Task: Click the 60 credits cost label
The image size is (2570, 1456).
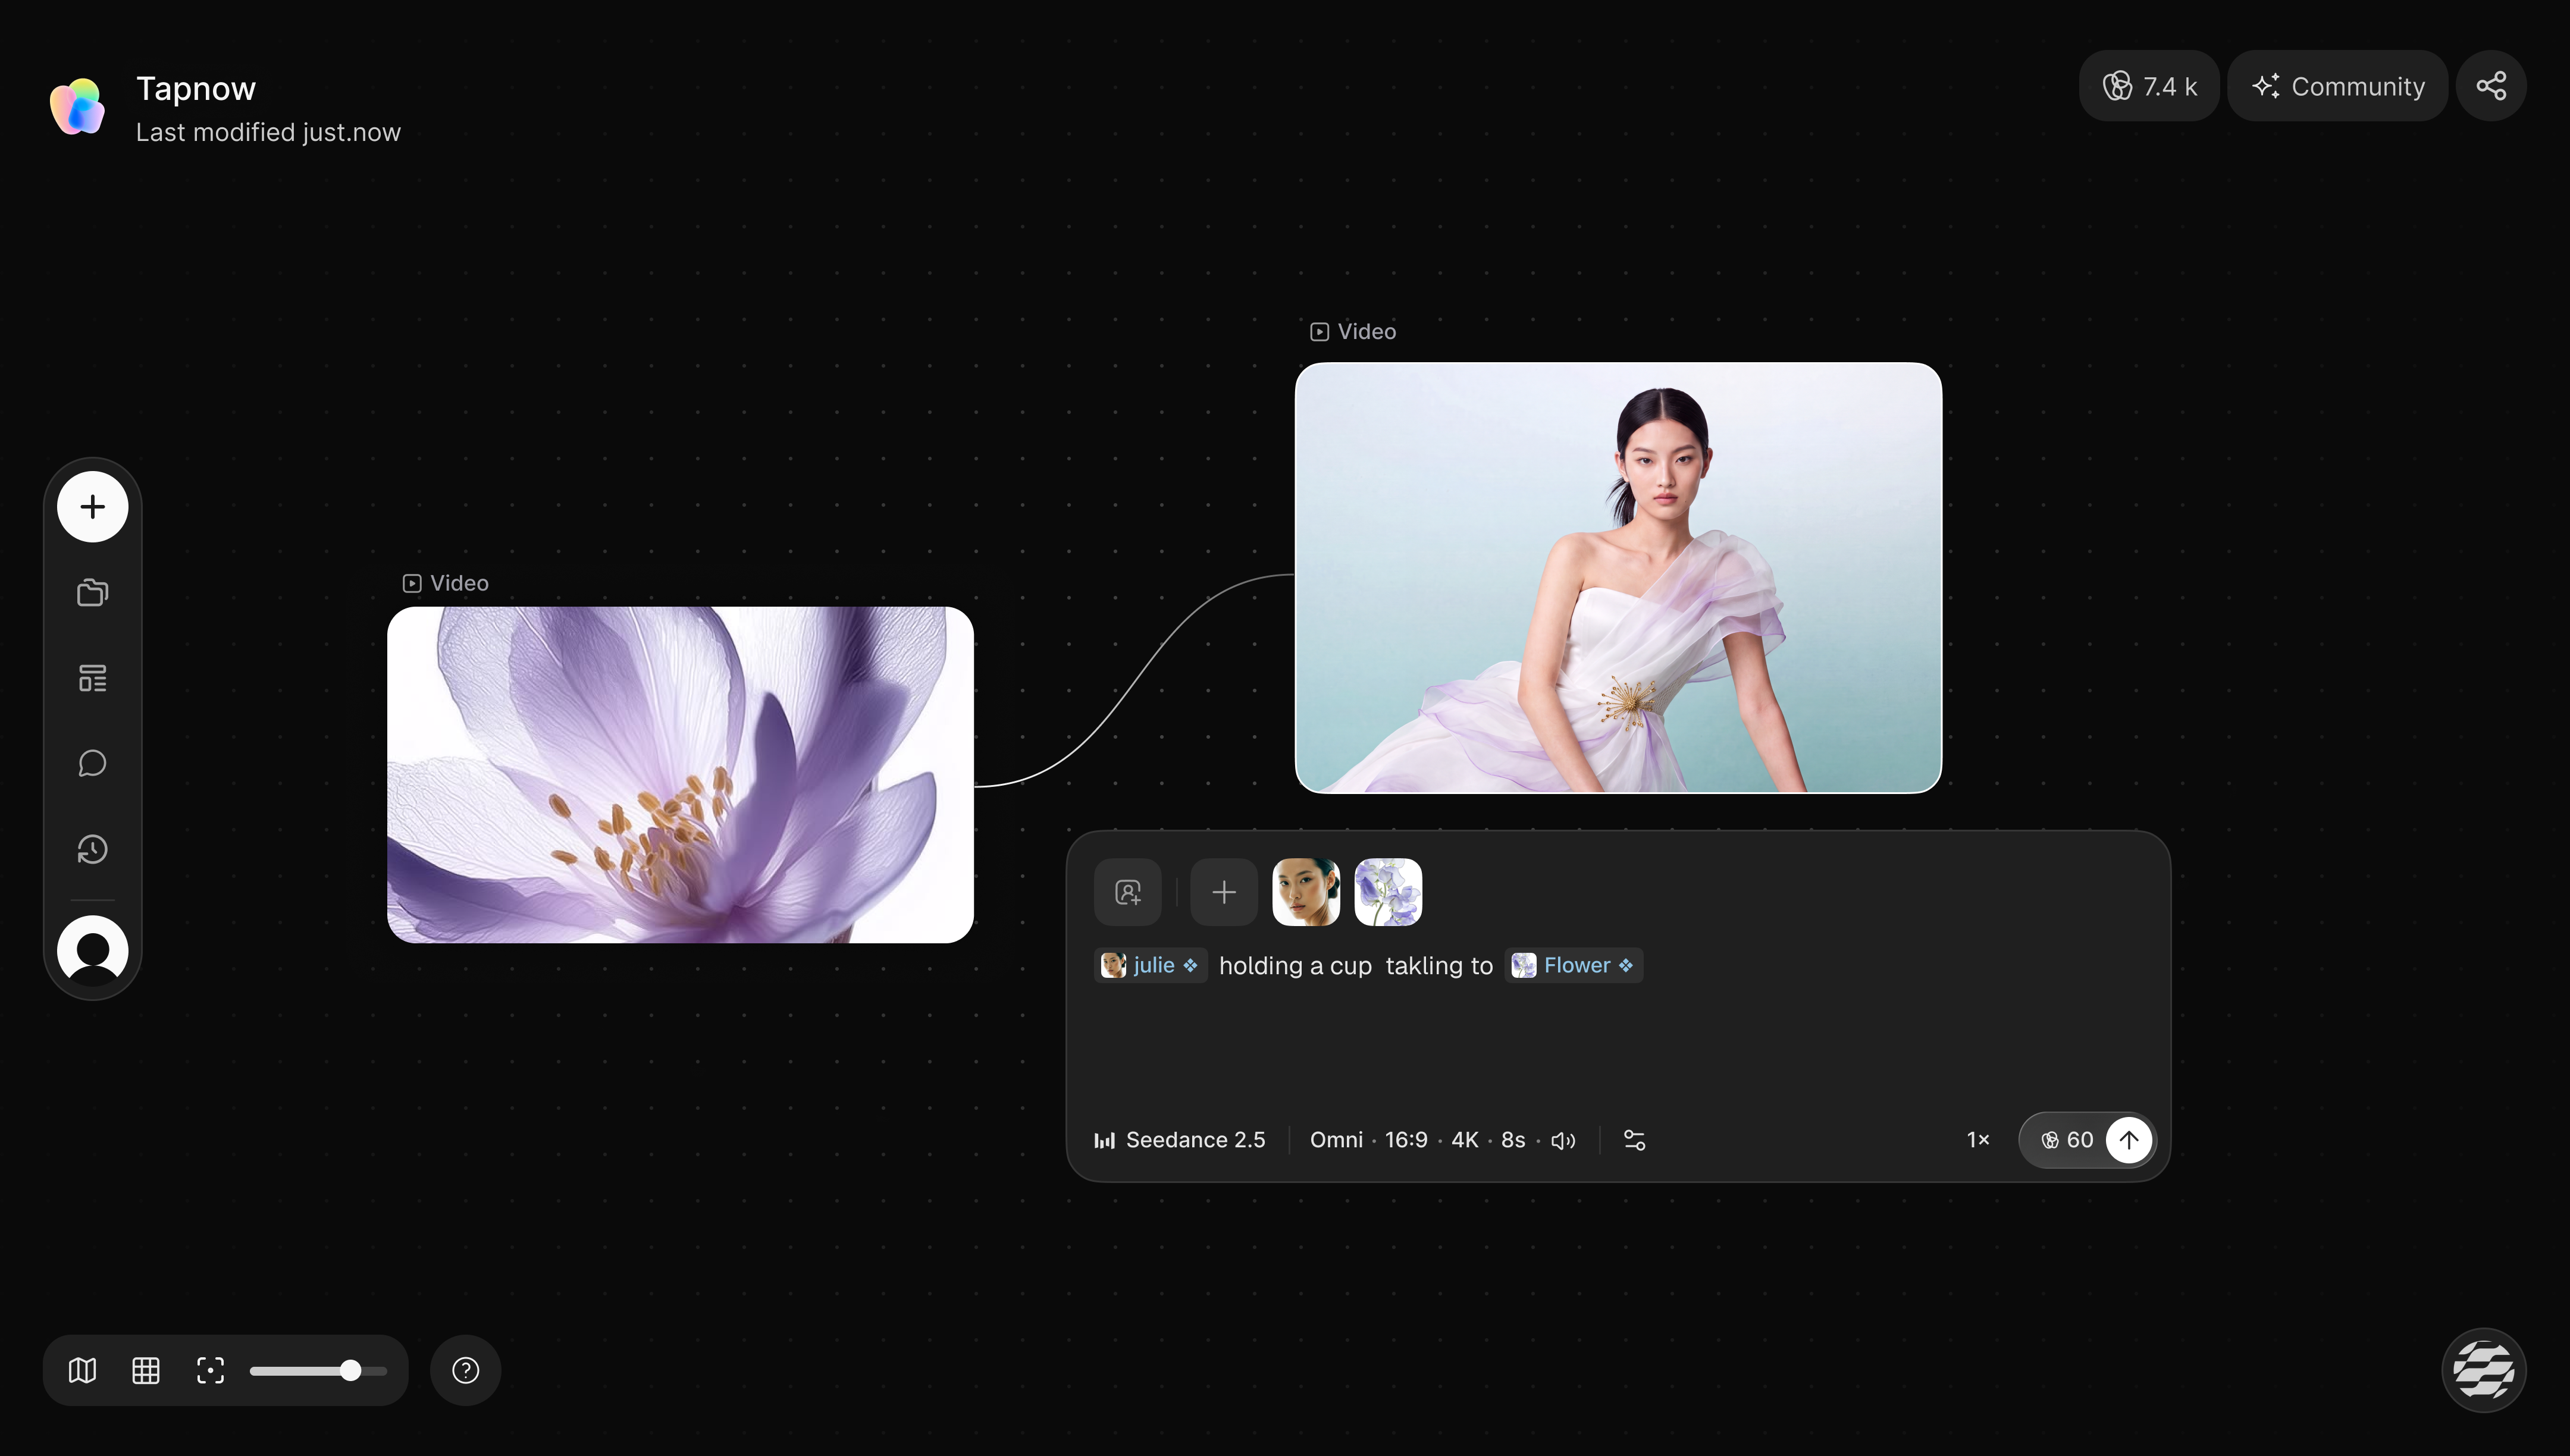Action: [2067, 1140]
